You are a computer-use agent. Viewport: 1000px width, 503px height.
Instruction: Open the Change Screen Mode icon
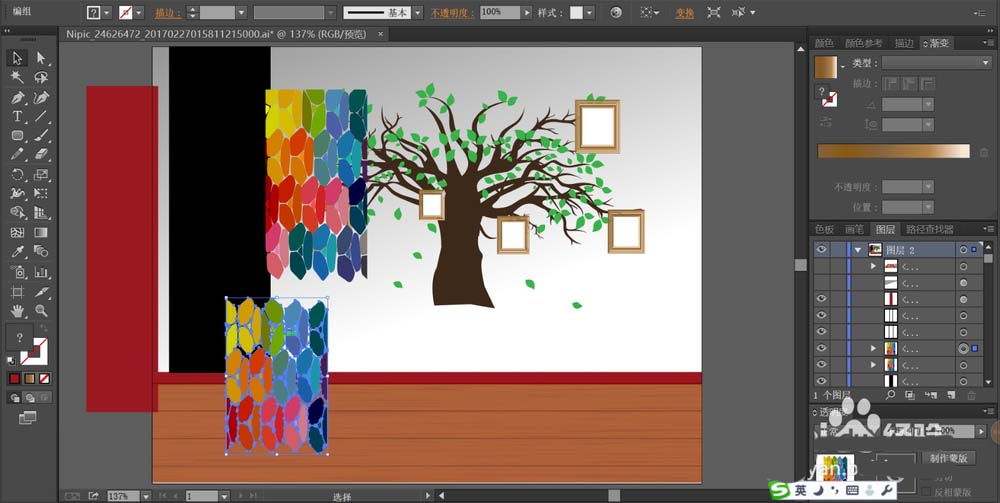(27, 418)
